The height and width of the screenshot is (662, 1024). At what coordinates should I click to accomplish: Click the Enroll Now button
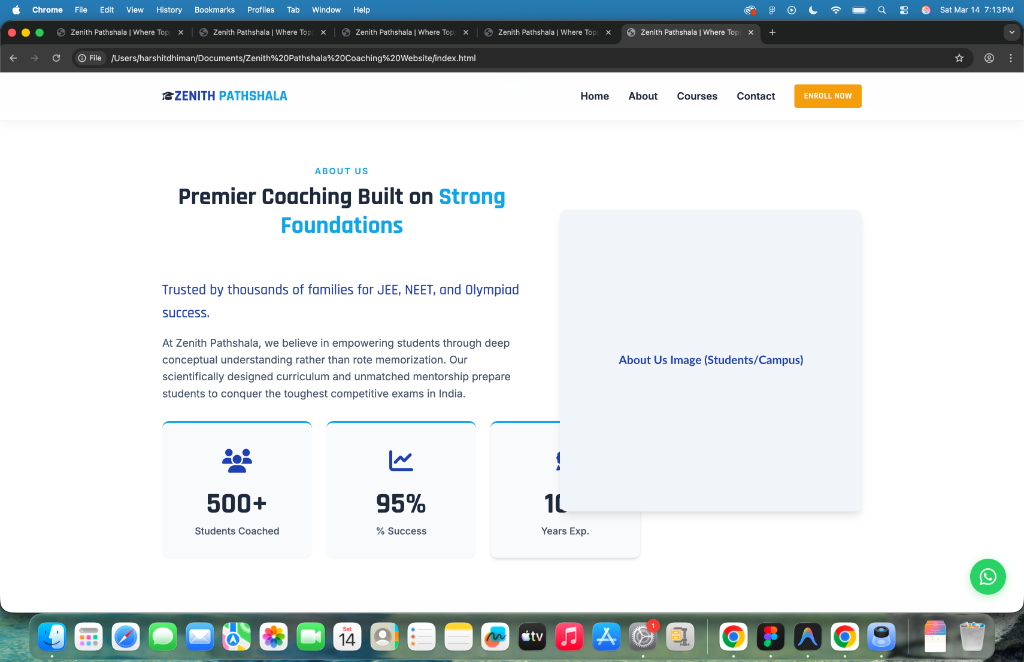coord(827,96)
